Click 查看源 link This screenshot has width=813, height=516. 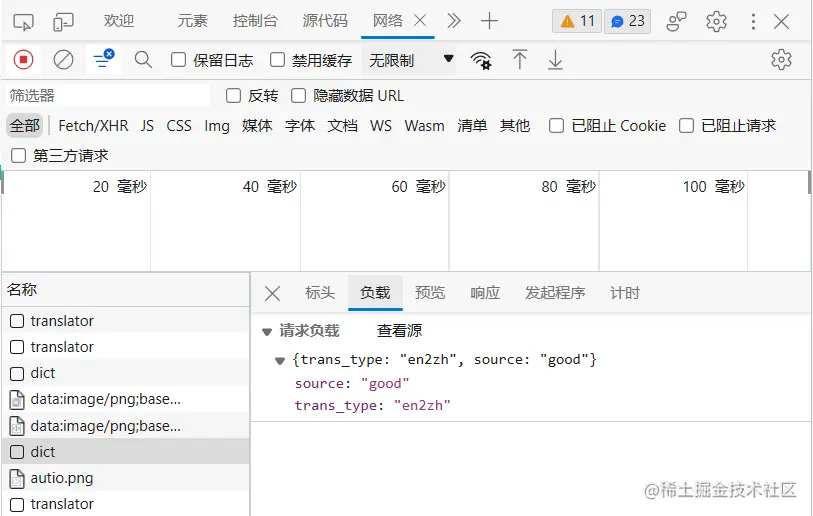(399, 331)
